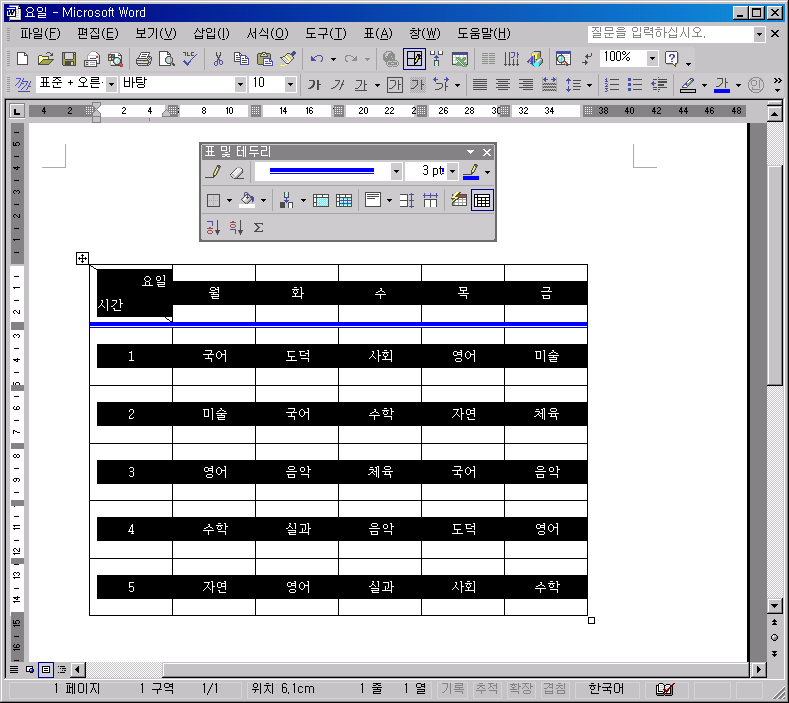Open Print Preview
This screenshot has height=703, width=789.
(167, 59)
